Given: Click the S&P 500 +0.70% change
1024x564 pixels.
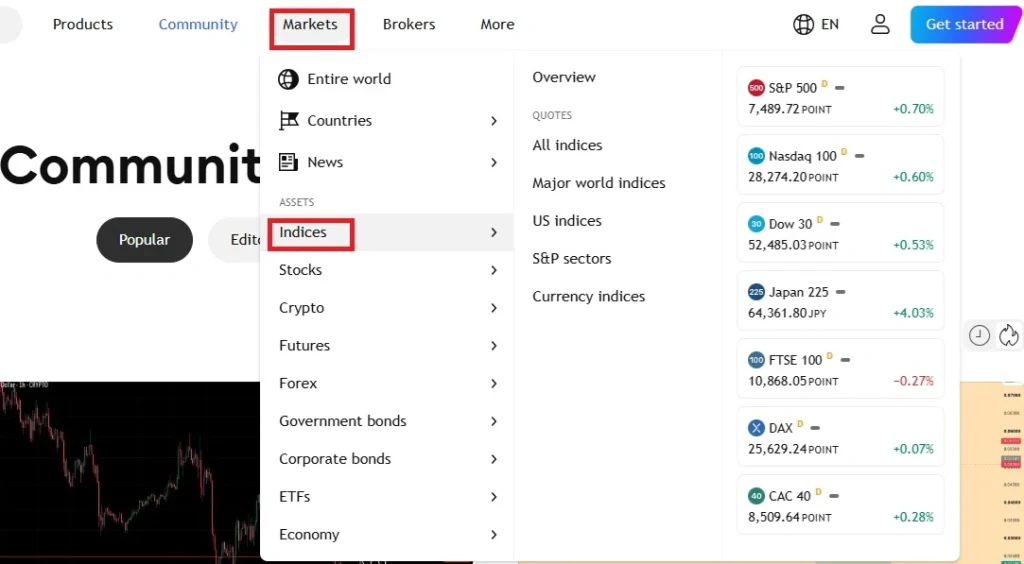Looking at the screenshot, I should [913, 109].
